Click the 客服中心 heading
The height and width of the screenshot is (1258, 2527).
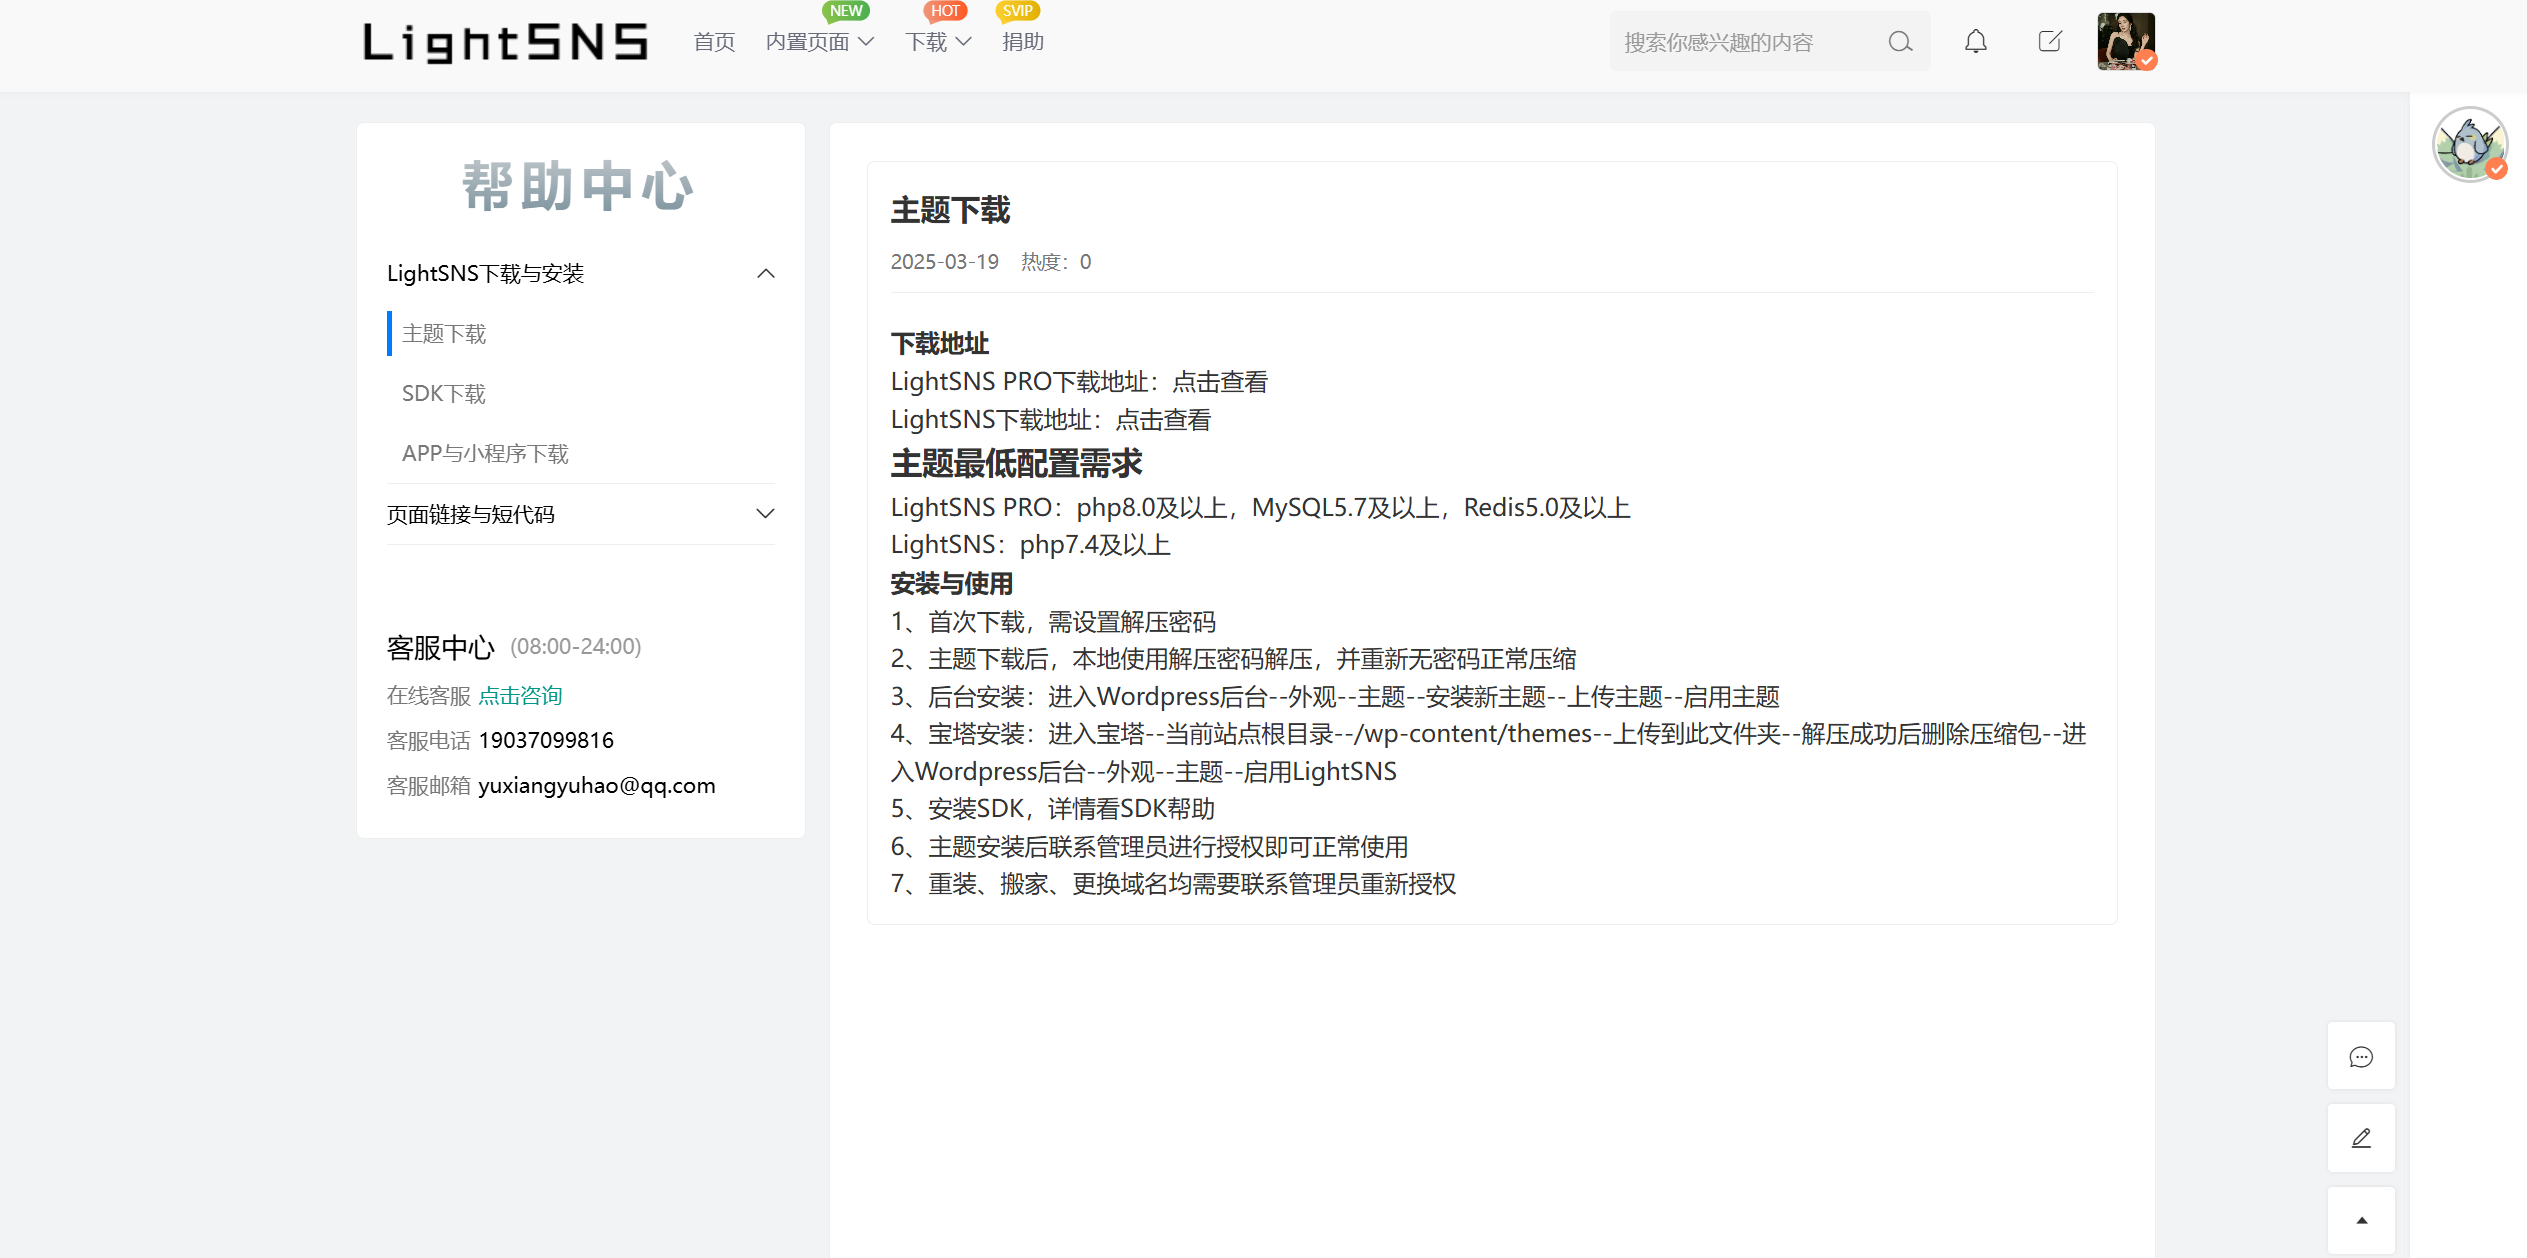point(441,648)
